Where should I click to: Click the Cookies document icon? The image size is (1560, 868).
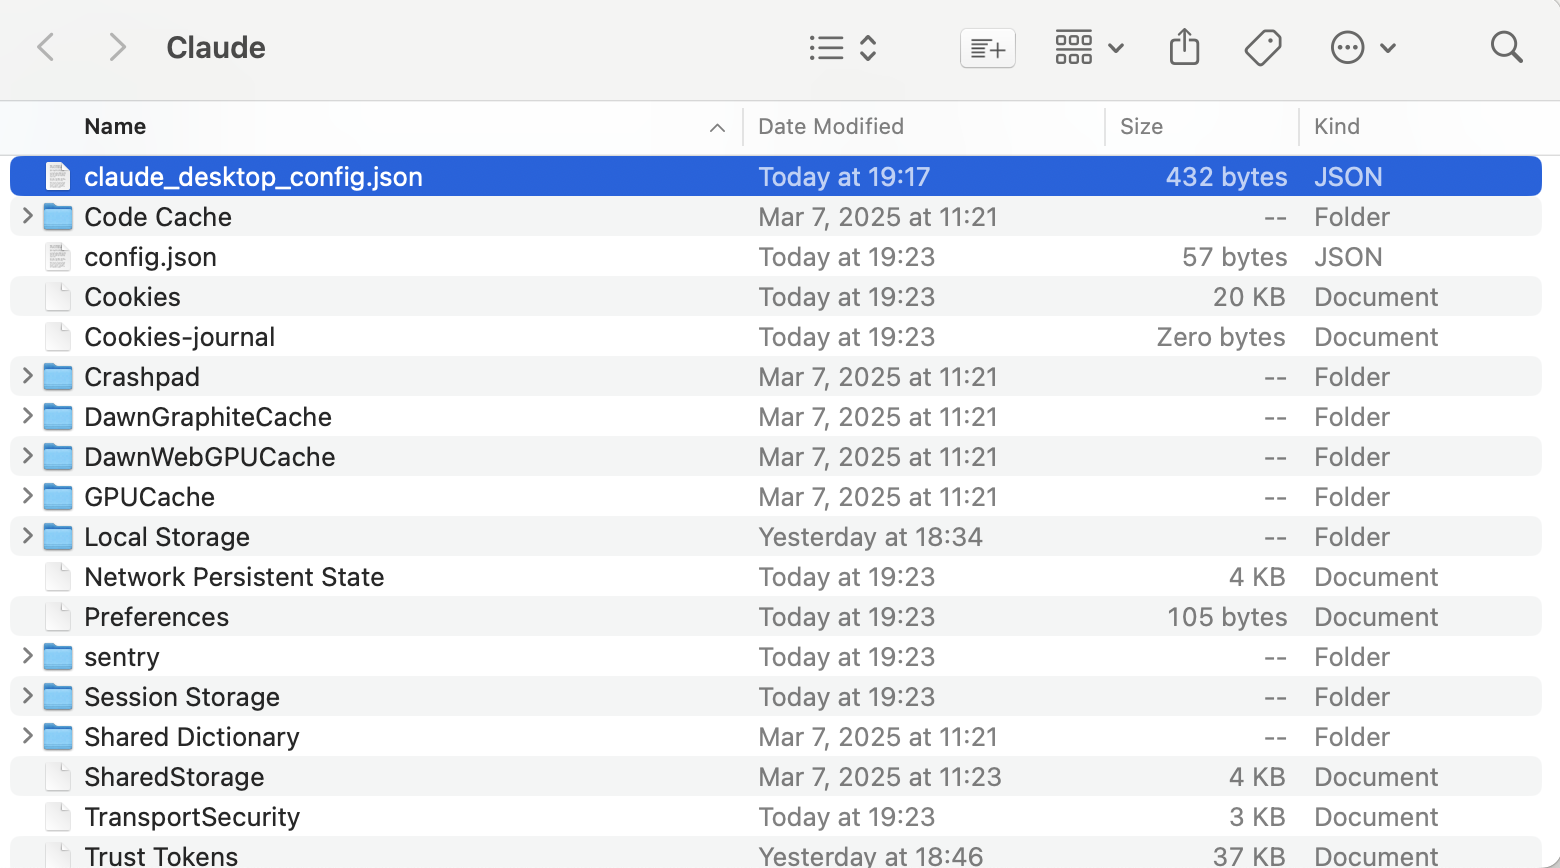[58, 297]
